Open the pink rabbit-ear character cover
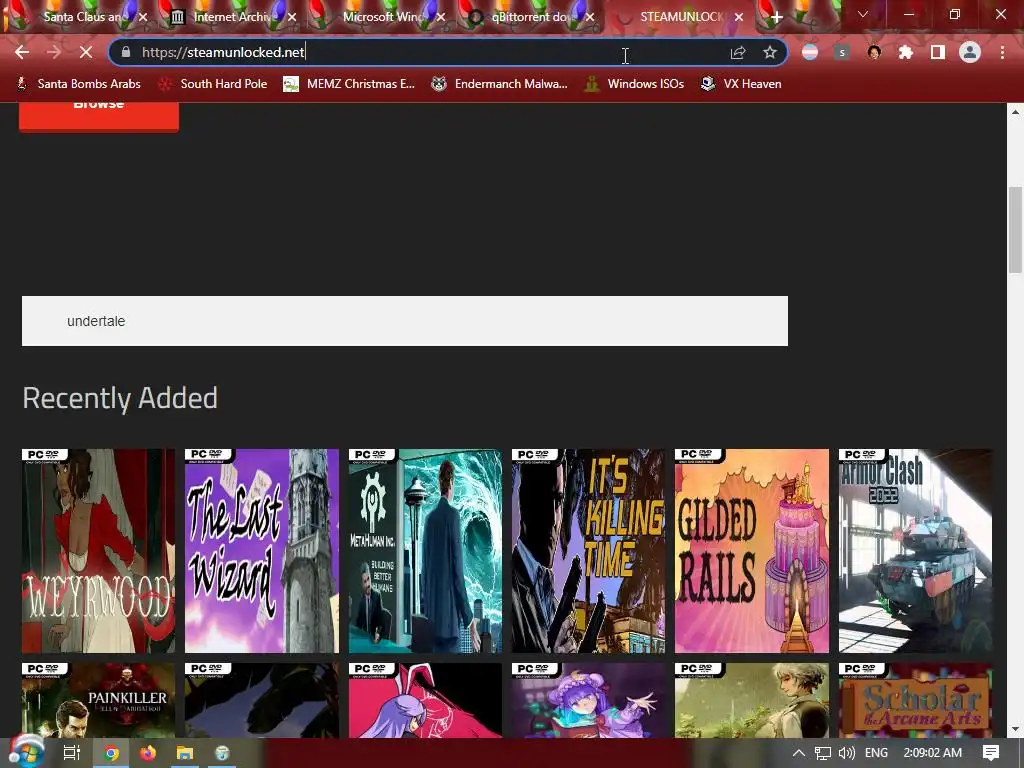The height and width of the screenshot is (768, 1024). (x=425, y=700)
